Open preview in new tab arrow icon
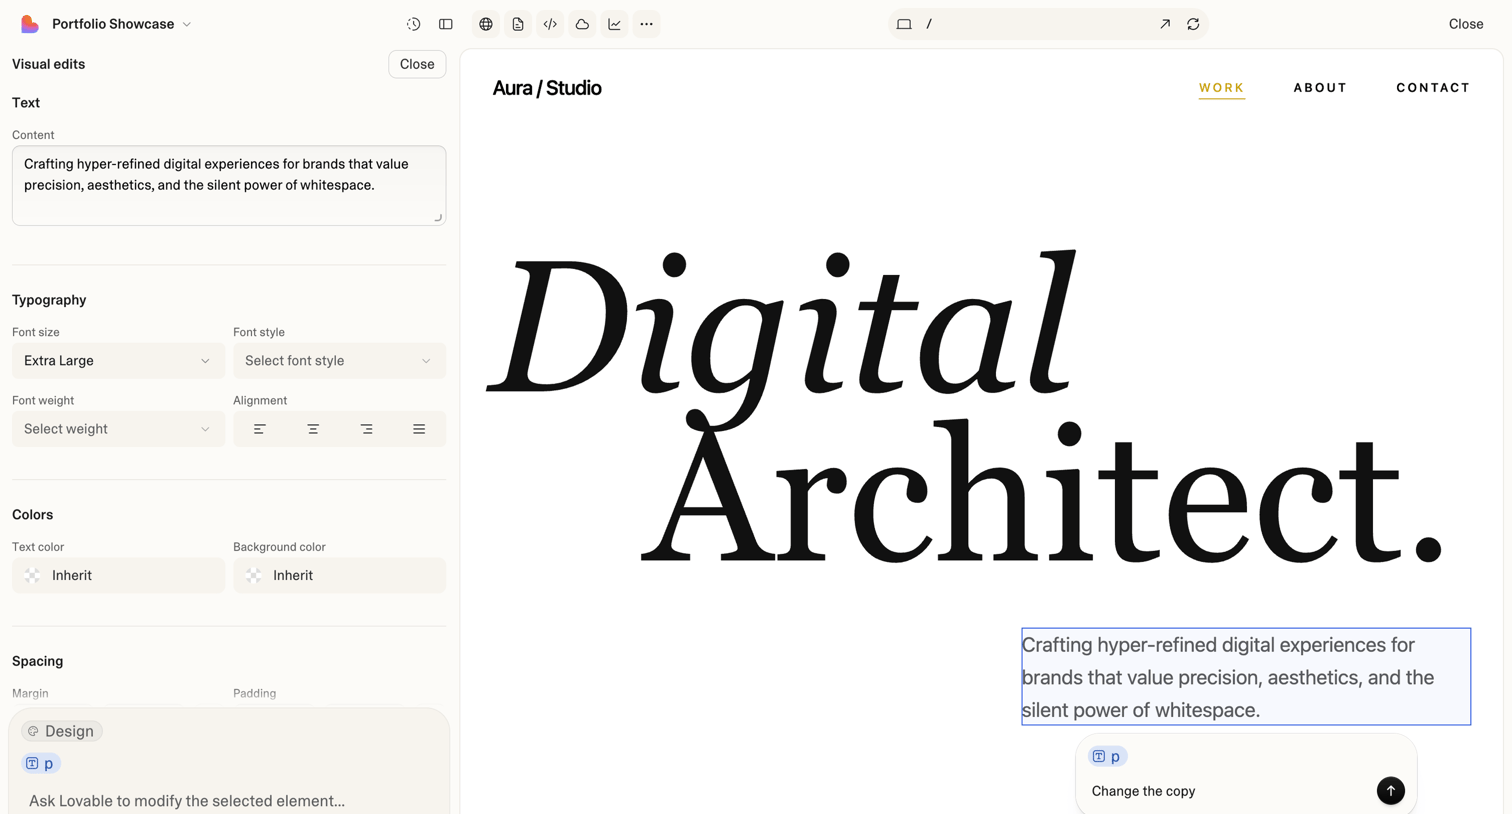1512x814 pixels. coord(1165,24)
